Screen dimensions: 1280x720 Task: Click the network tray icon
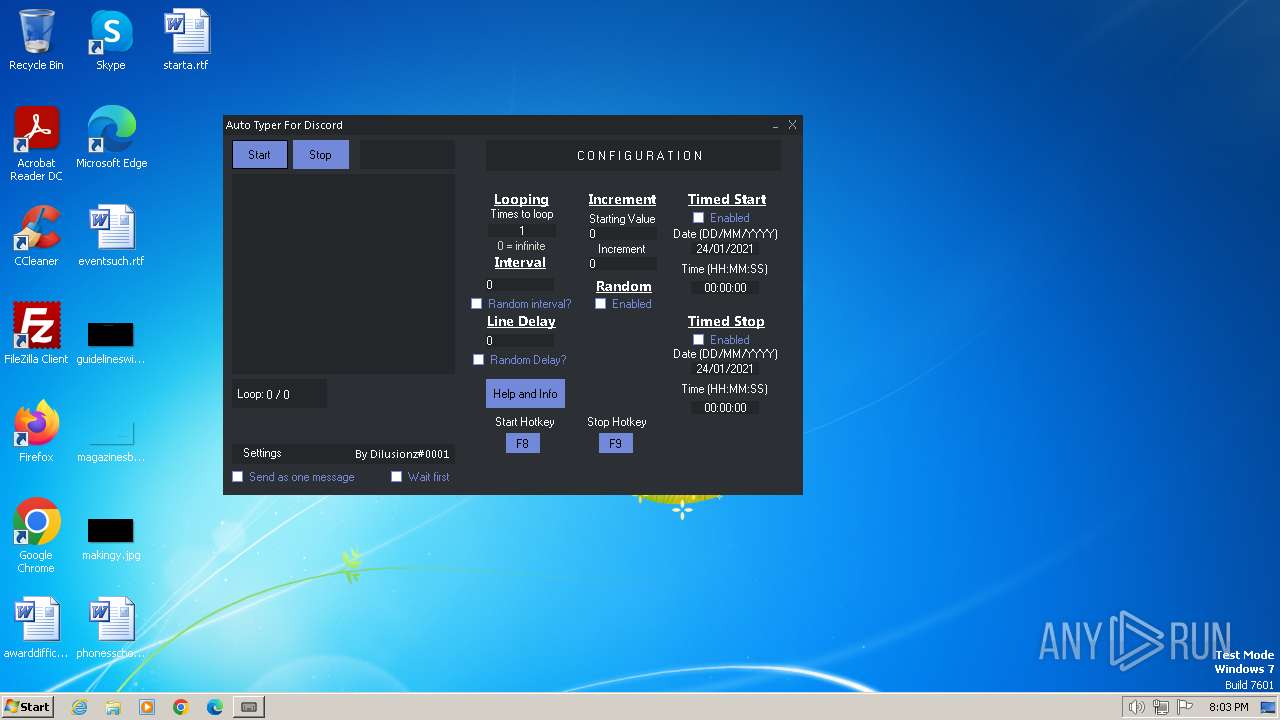click(x=1161, y=707)
